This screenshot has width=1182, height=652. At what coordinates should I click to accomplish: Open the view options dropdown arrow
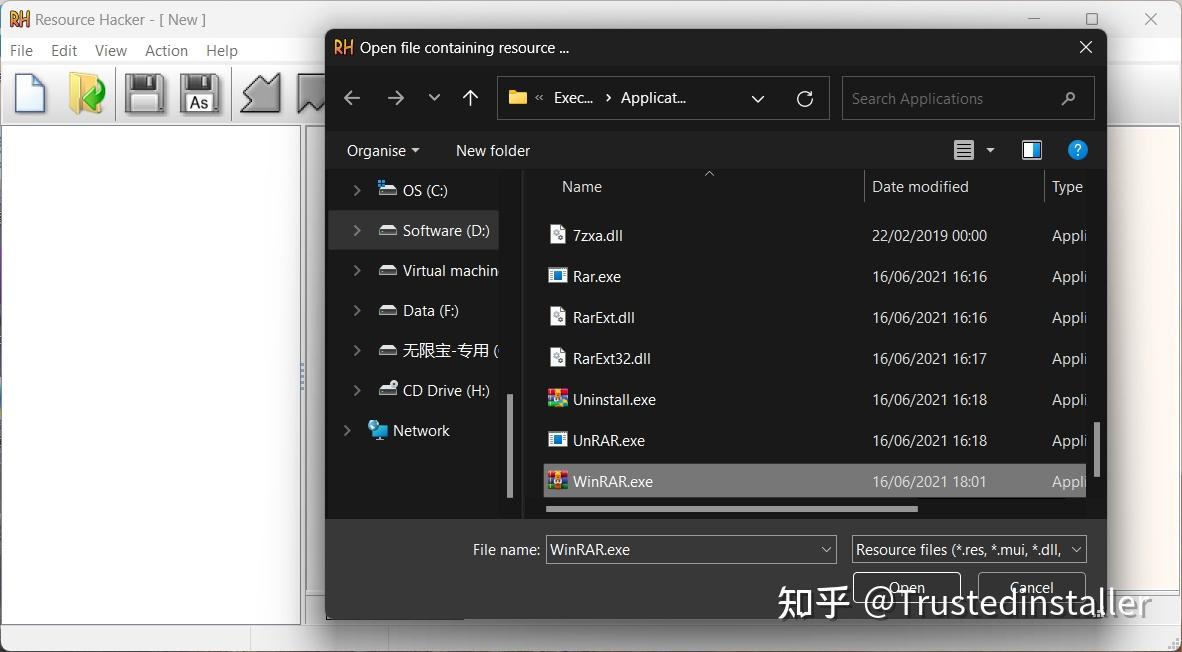point(991,150)
